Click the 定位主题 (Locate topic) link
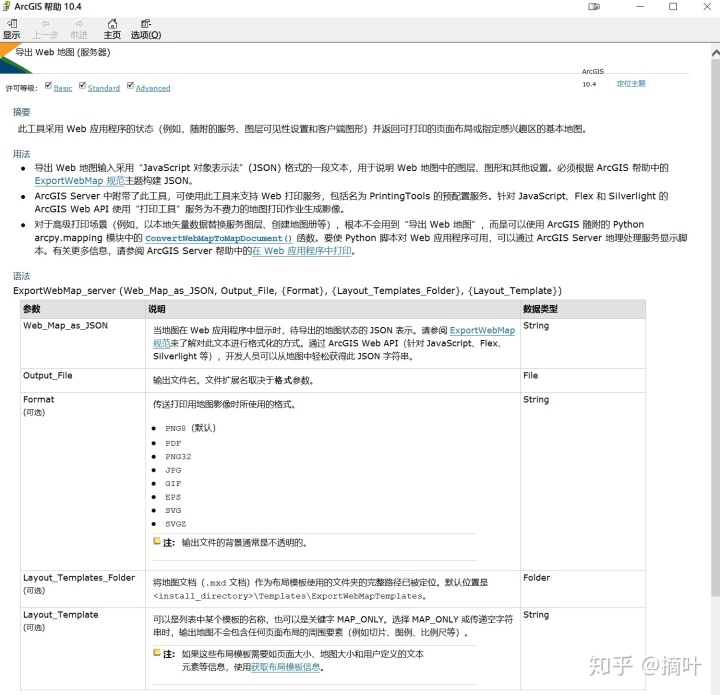 click(631, 84)
